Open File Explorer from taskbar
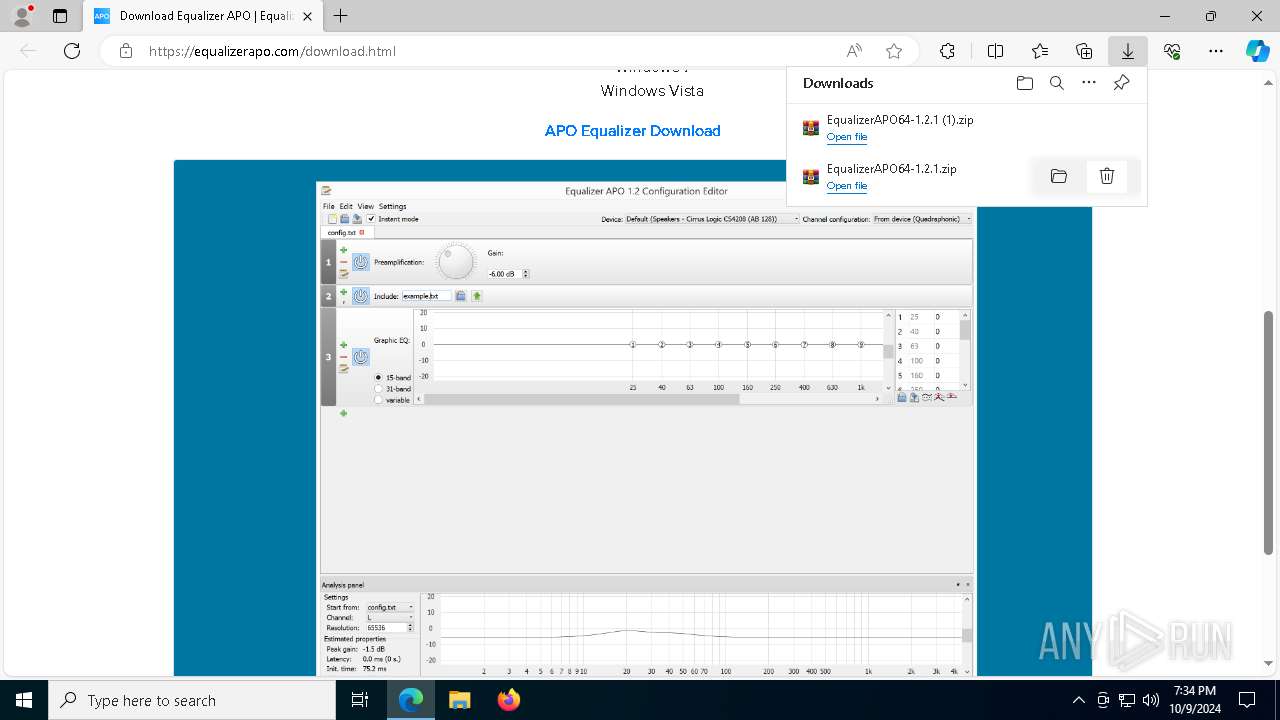This screenshot has width=1280, height=720. coord(459,700)
